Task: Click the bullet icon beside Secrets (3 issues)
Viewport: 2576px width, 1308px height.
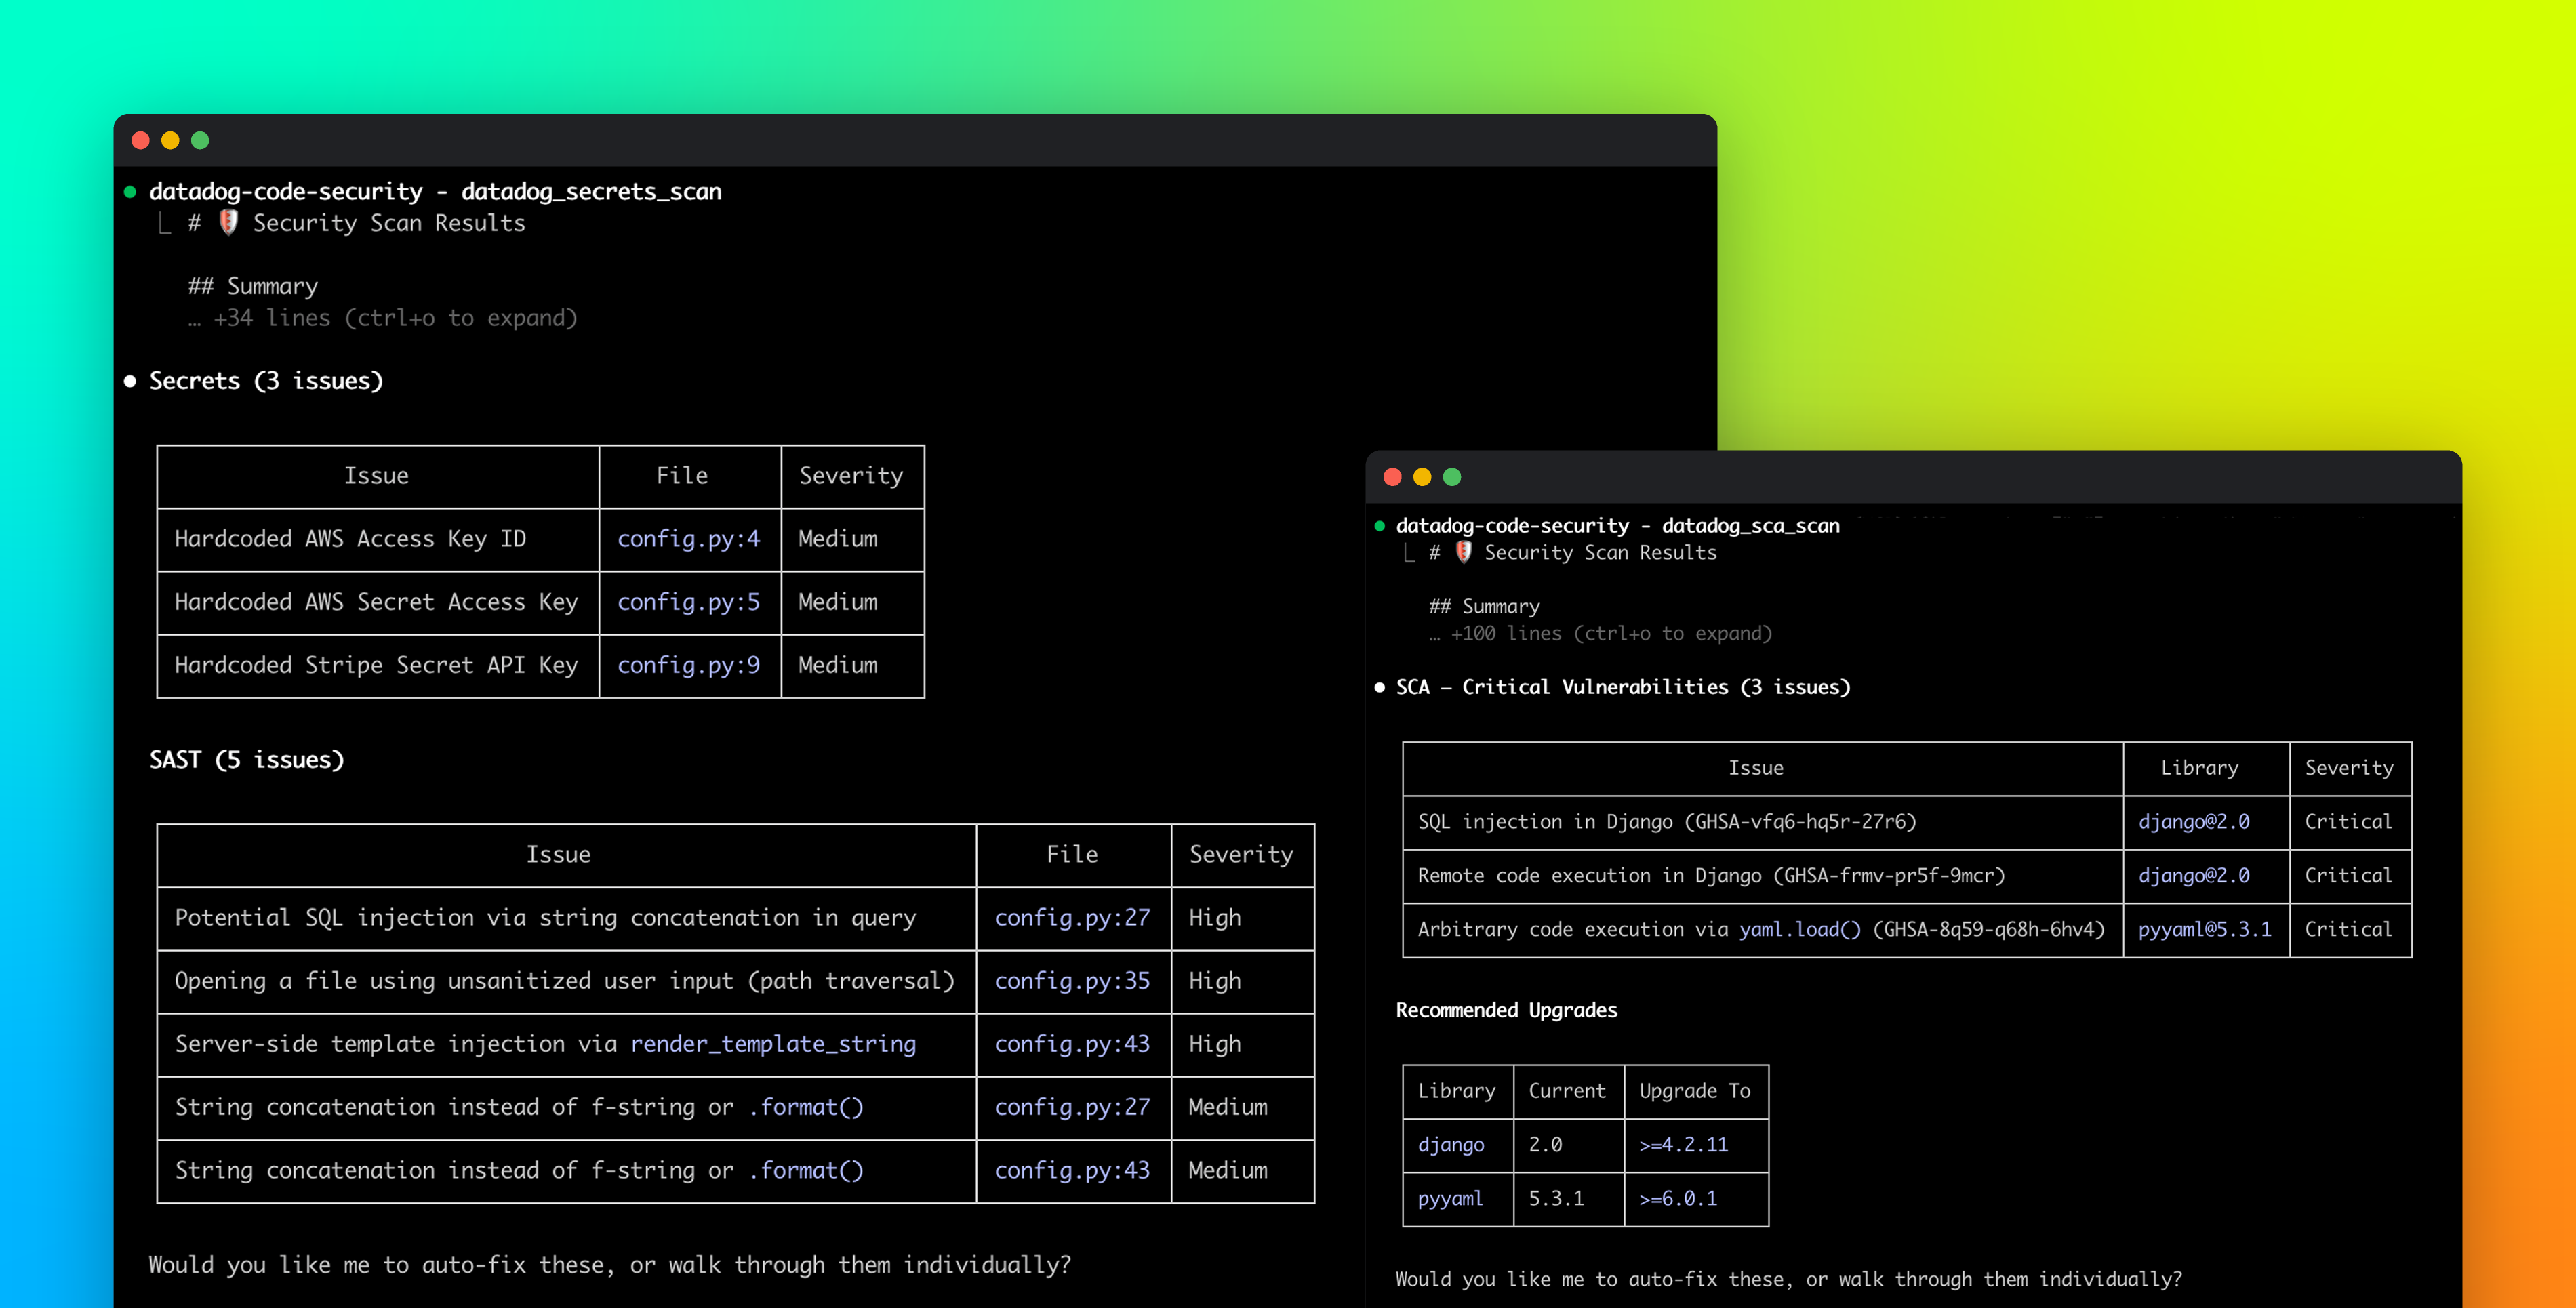Action: click(x=131, y=380)
